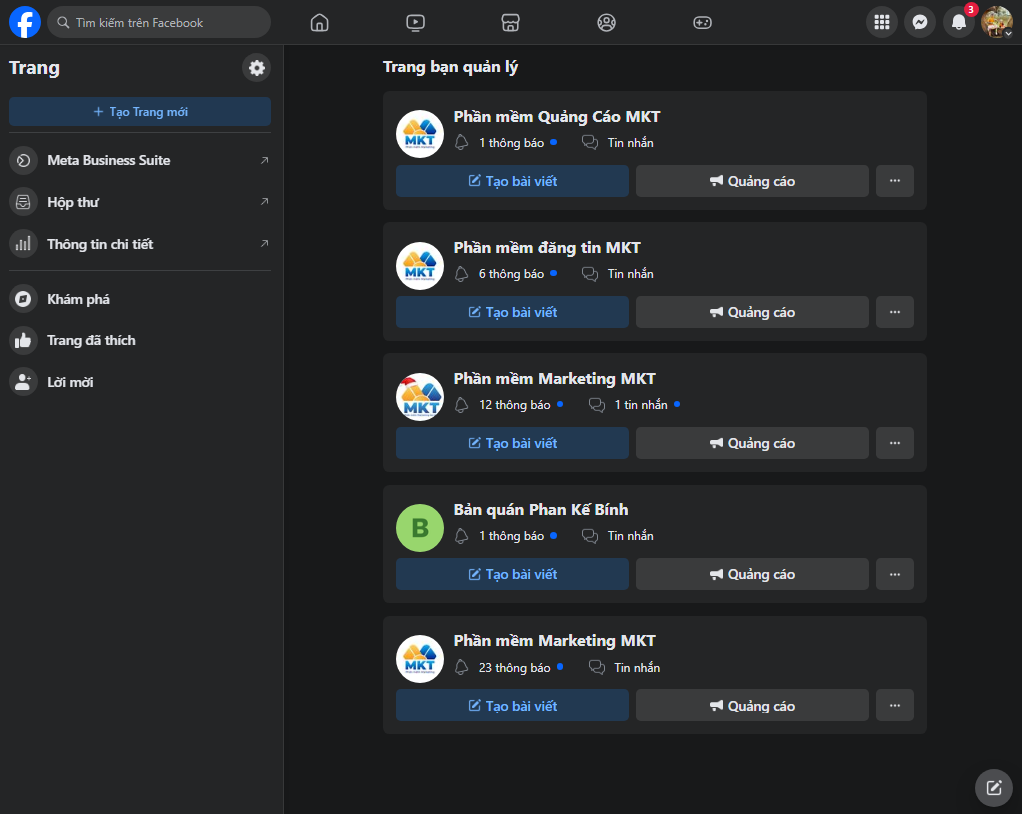The image size is (1022, 814).
Task: Open the Groups icon in top bar
Action: tap(606, 22)
